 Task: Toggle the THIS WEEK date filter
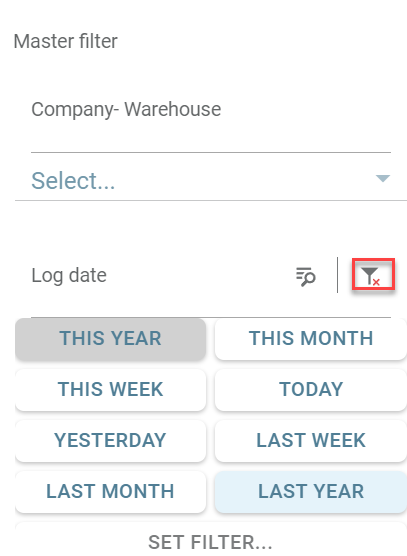pos(111,389)
